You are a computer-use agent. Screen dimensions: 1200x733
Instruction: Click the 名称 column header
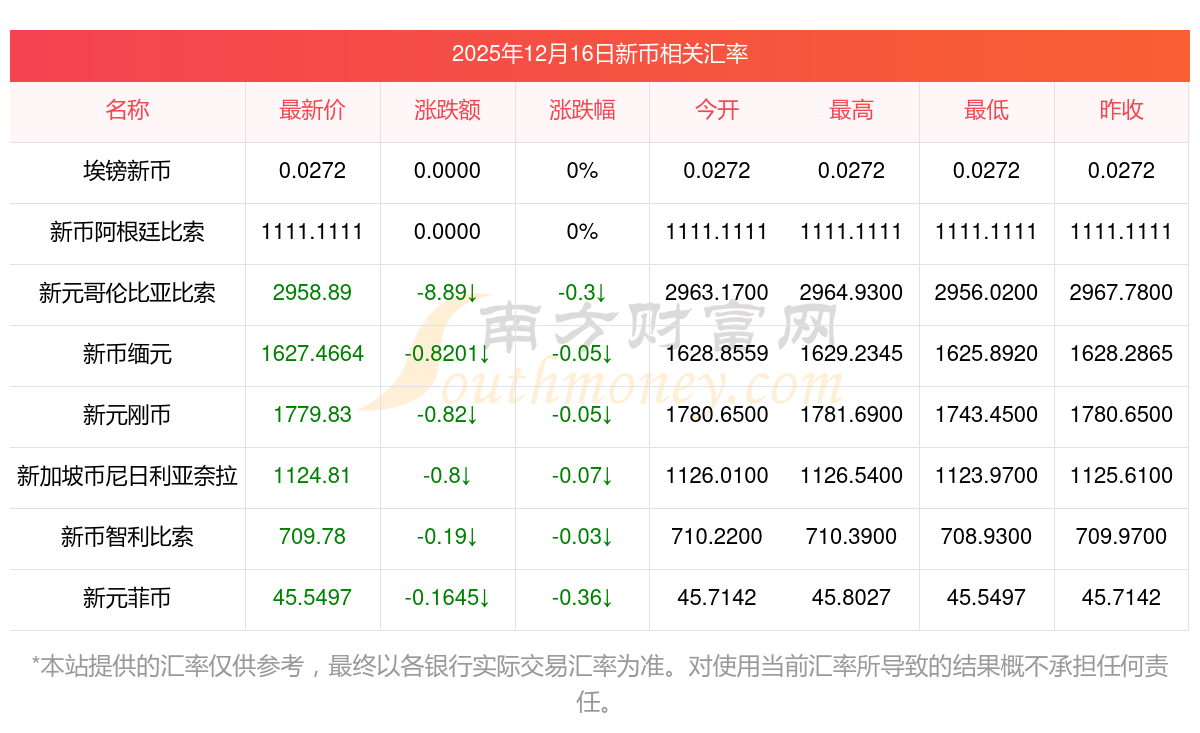click(127, 110)
